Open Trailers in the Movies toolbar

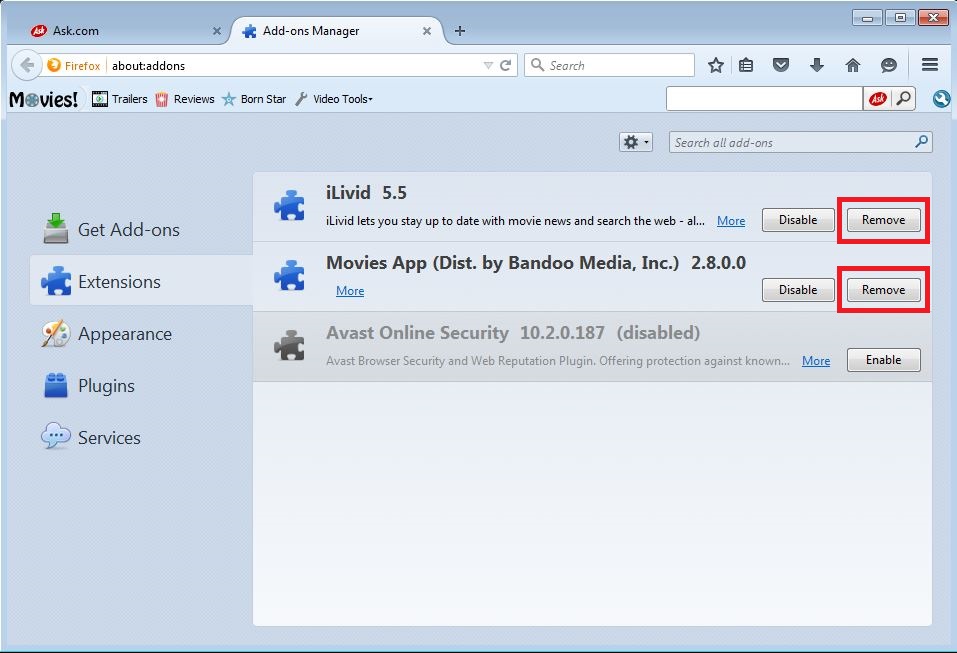120,99
